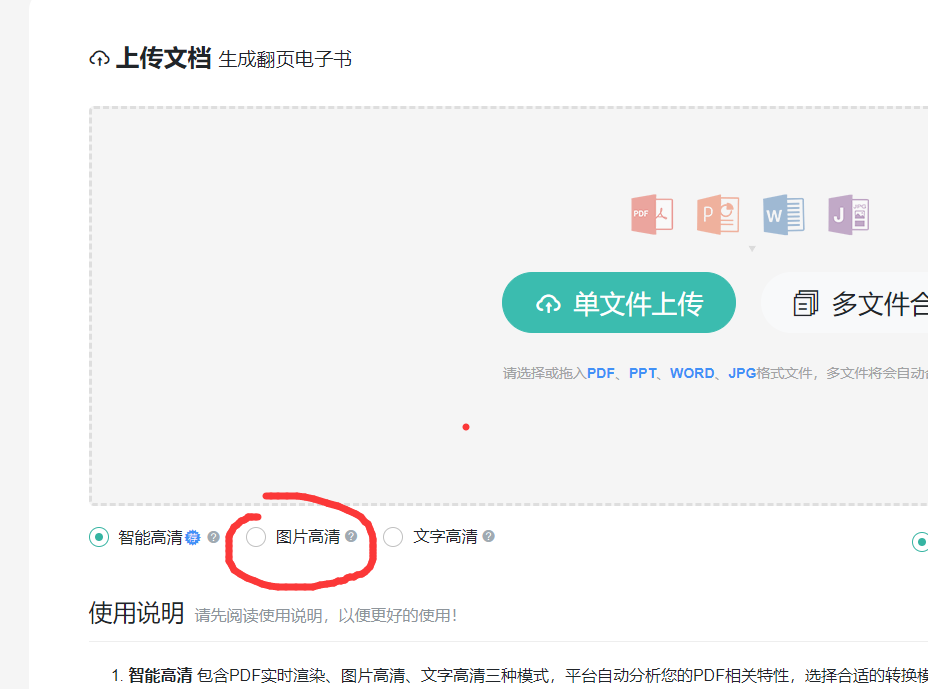Viewport: 928px width, 689px height.
Task: Click the blue PDF text in the hint
Action: [601, 373]
